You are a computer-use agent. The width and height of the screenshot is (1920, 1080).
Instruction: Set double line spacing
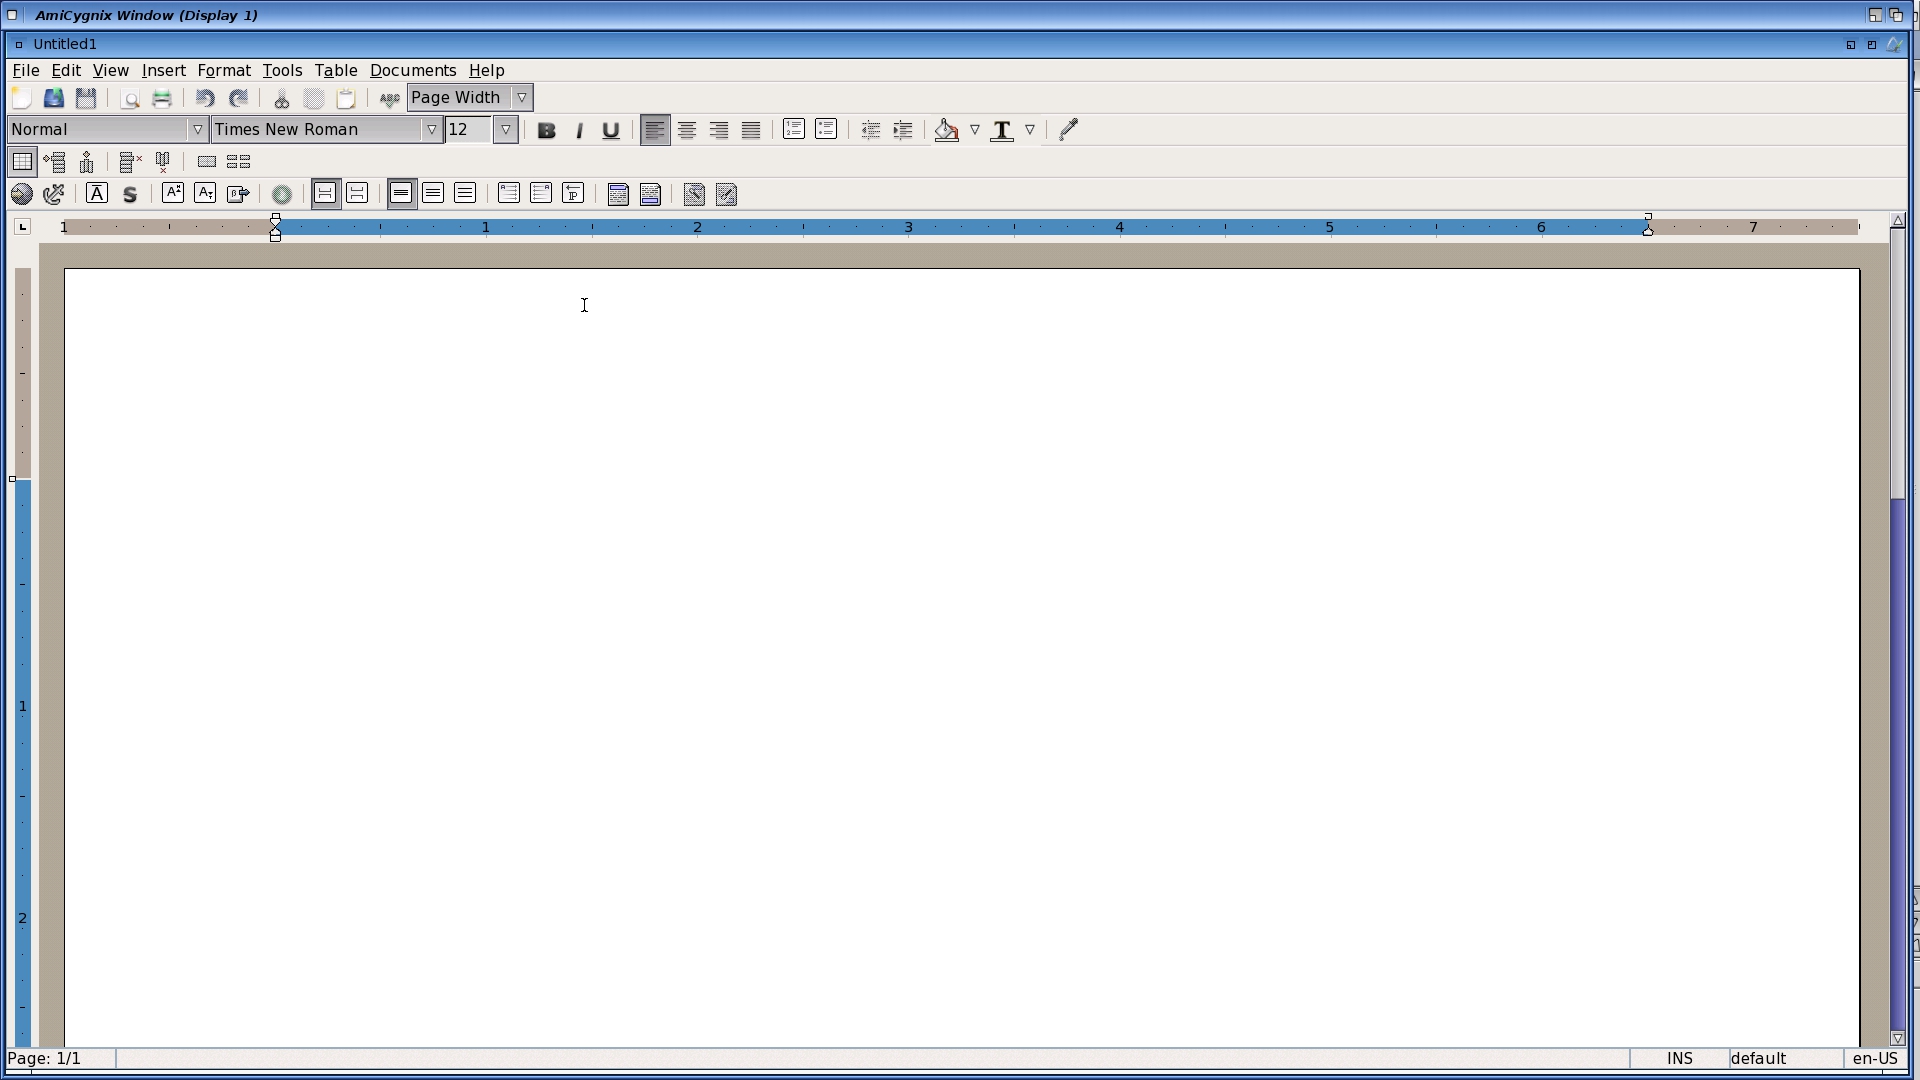coord(465,194)
